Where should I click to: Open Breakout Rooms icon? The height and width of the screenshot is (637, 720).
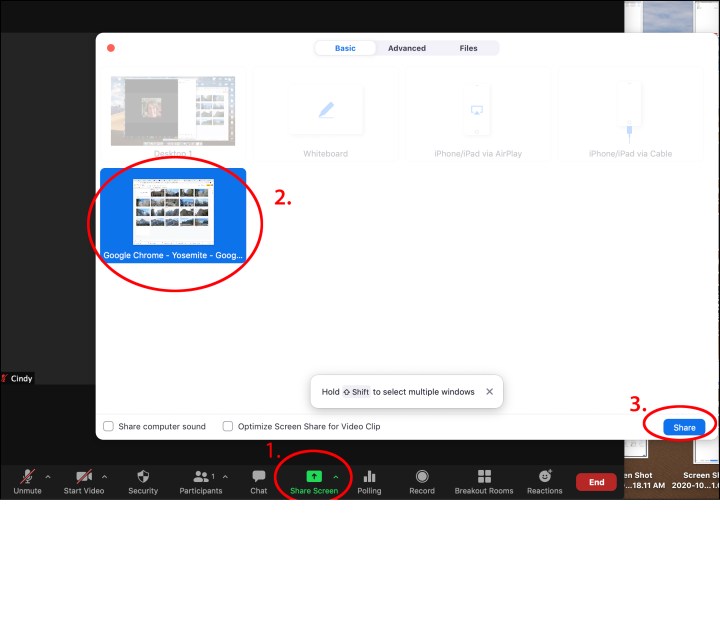click(x=485, y=476)
